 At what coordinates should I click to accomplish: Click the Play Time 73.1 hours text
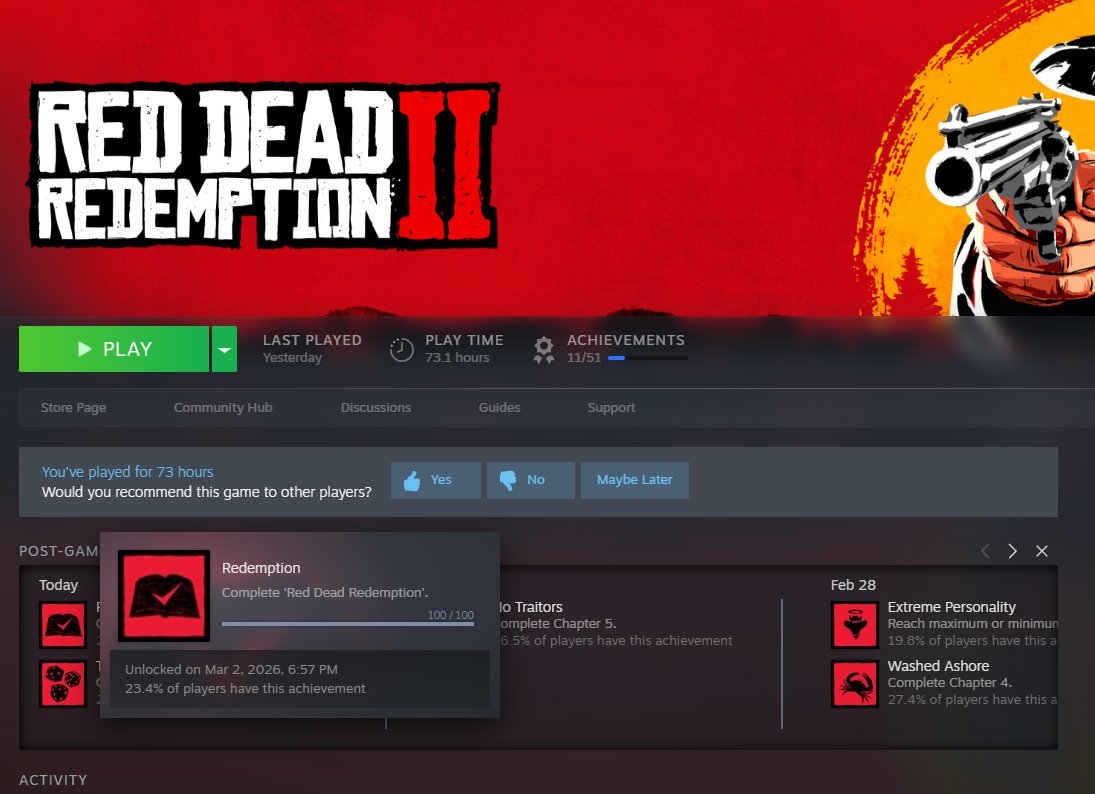464,348
